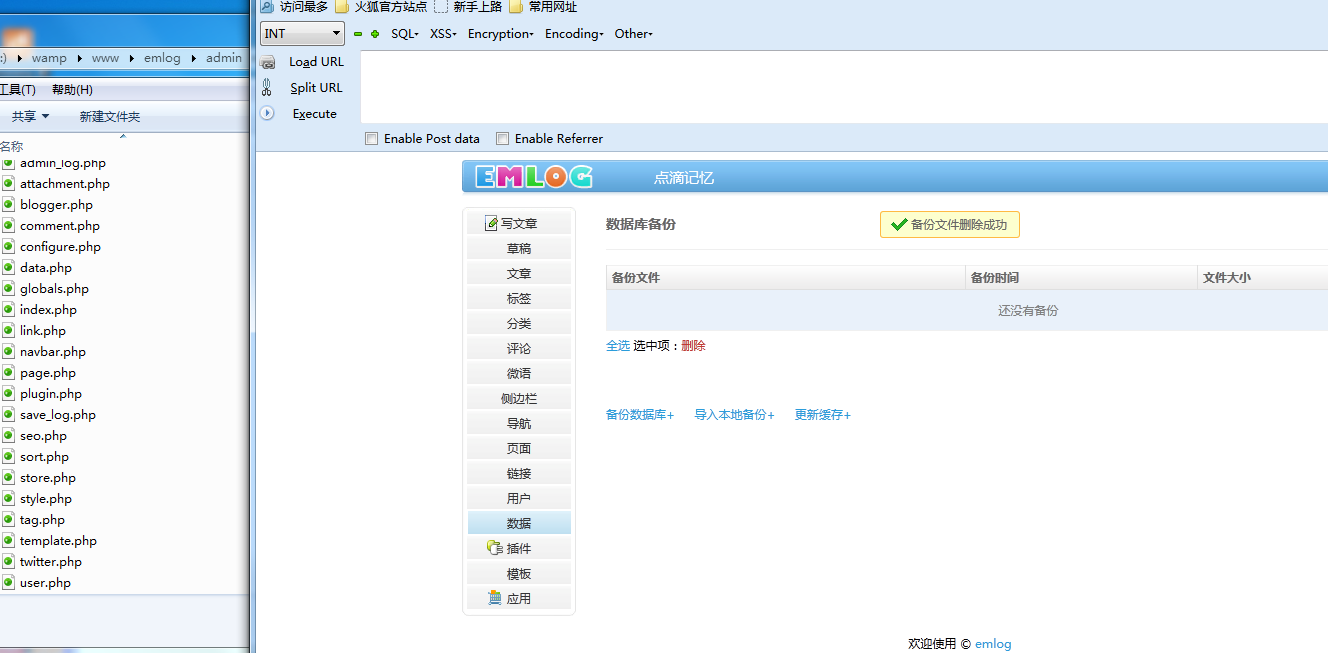The height and width of the screenshot is (653, 1328).
Task: Open the 帮助(H) menu in Explorer
Action: click(x=72, y=90)
